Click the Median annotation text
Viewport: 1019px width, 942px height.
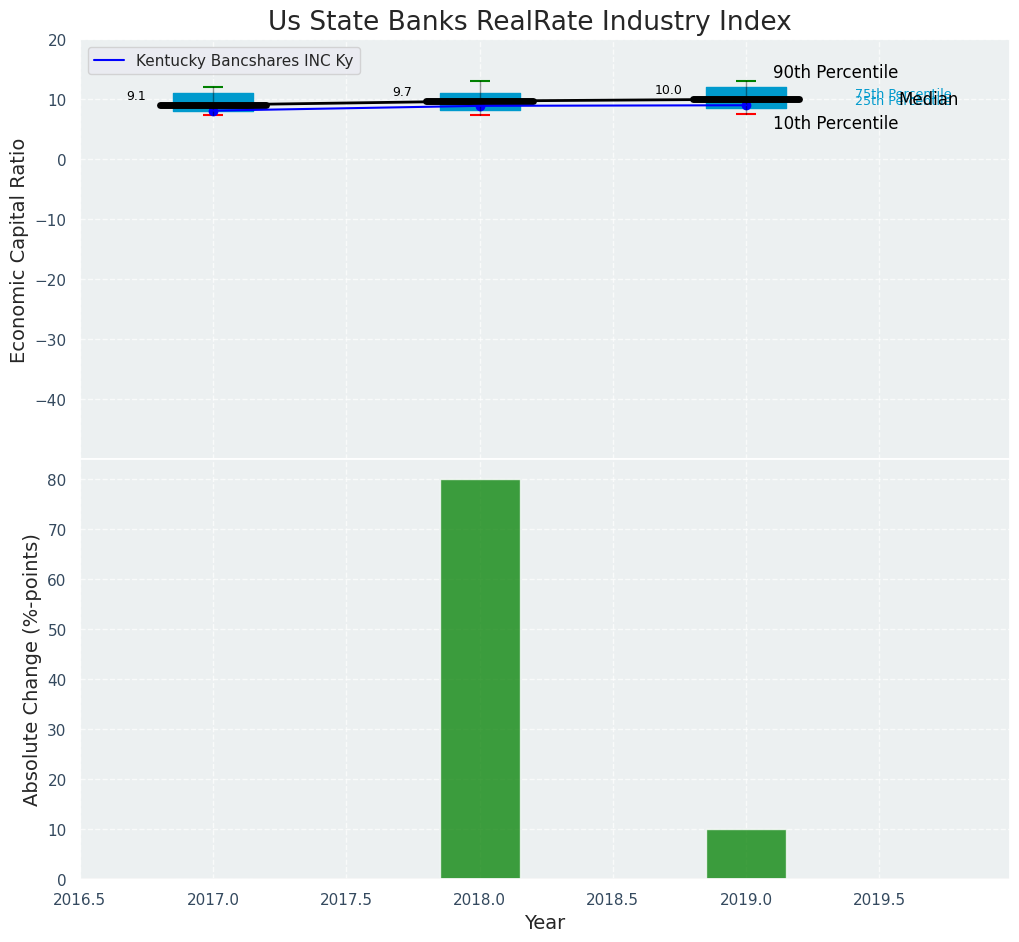pos(930,100)
